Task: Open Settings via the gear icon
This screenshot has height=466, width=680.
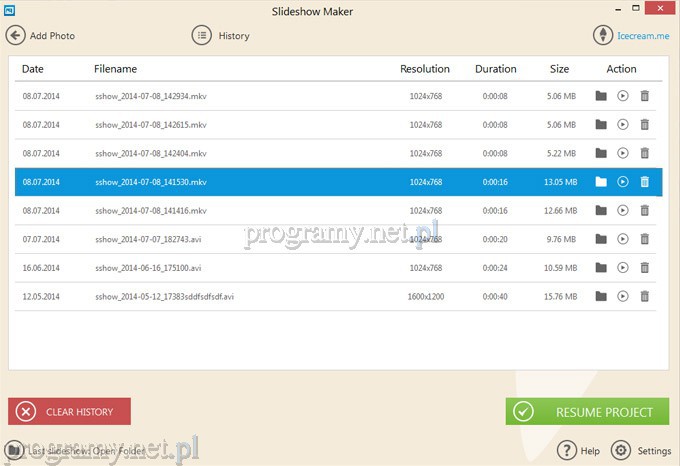Action: click(621, 451)
